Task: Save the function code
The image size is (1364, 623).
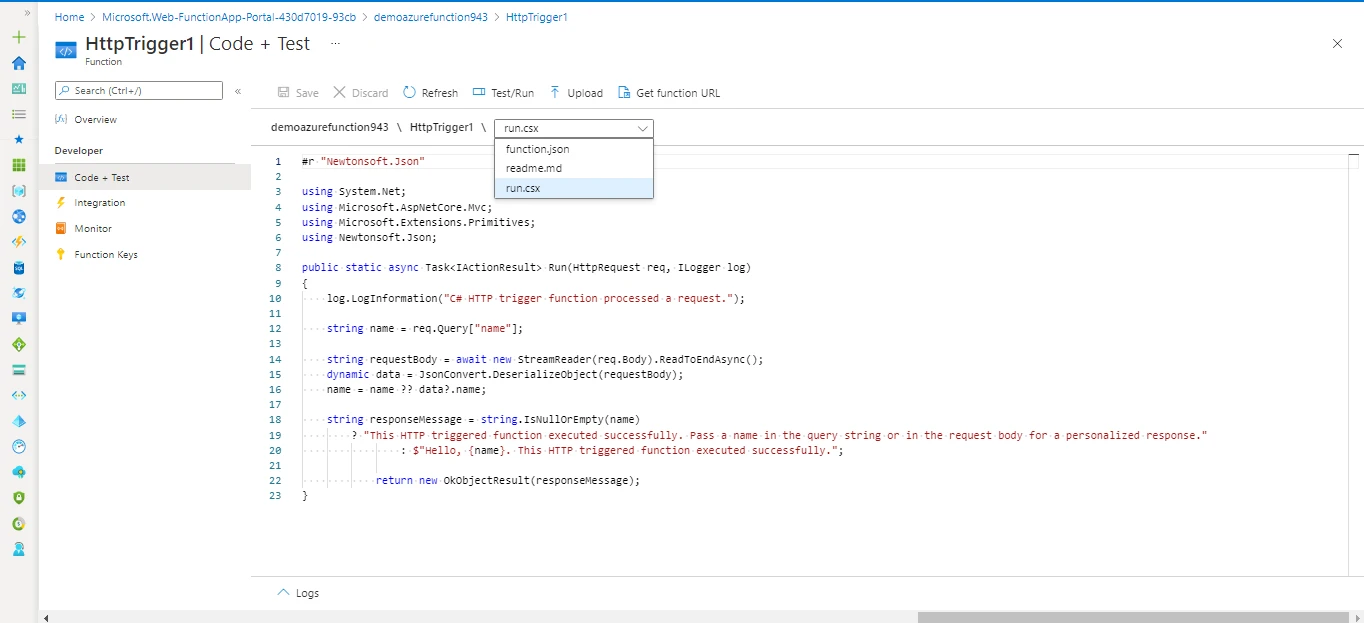Action: point(297,92)
